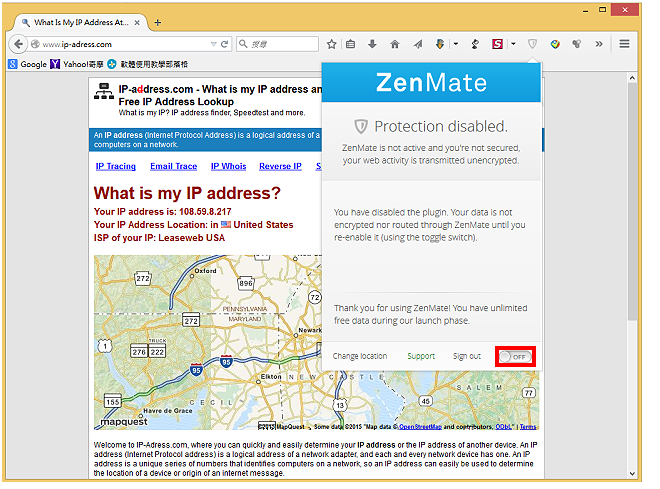Open the IP Whois link
This screenshot has height=489, width=660.
tap(229, 166)
